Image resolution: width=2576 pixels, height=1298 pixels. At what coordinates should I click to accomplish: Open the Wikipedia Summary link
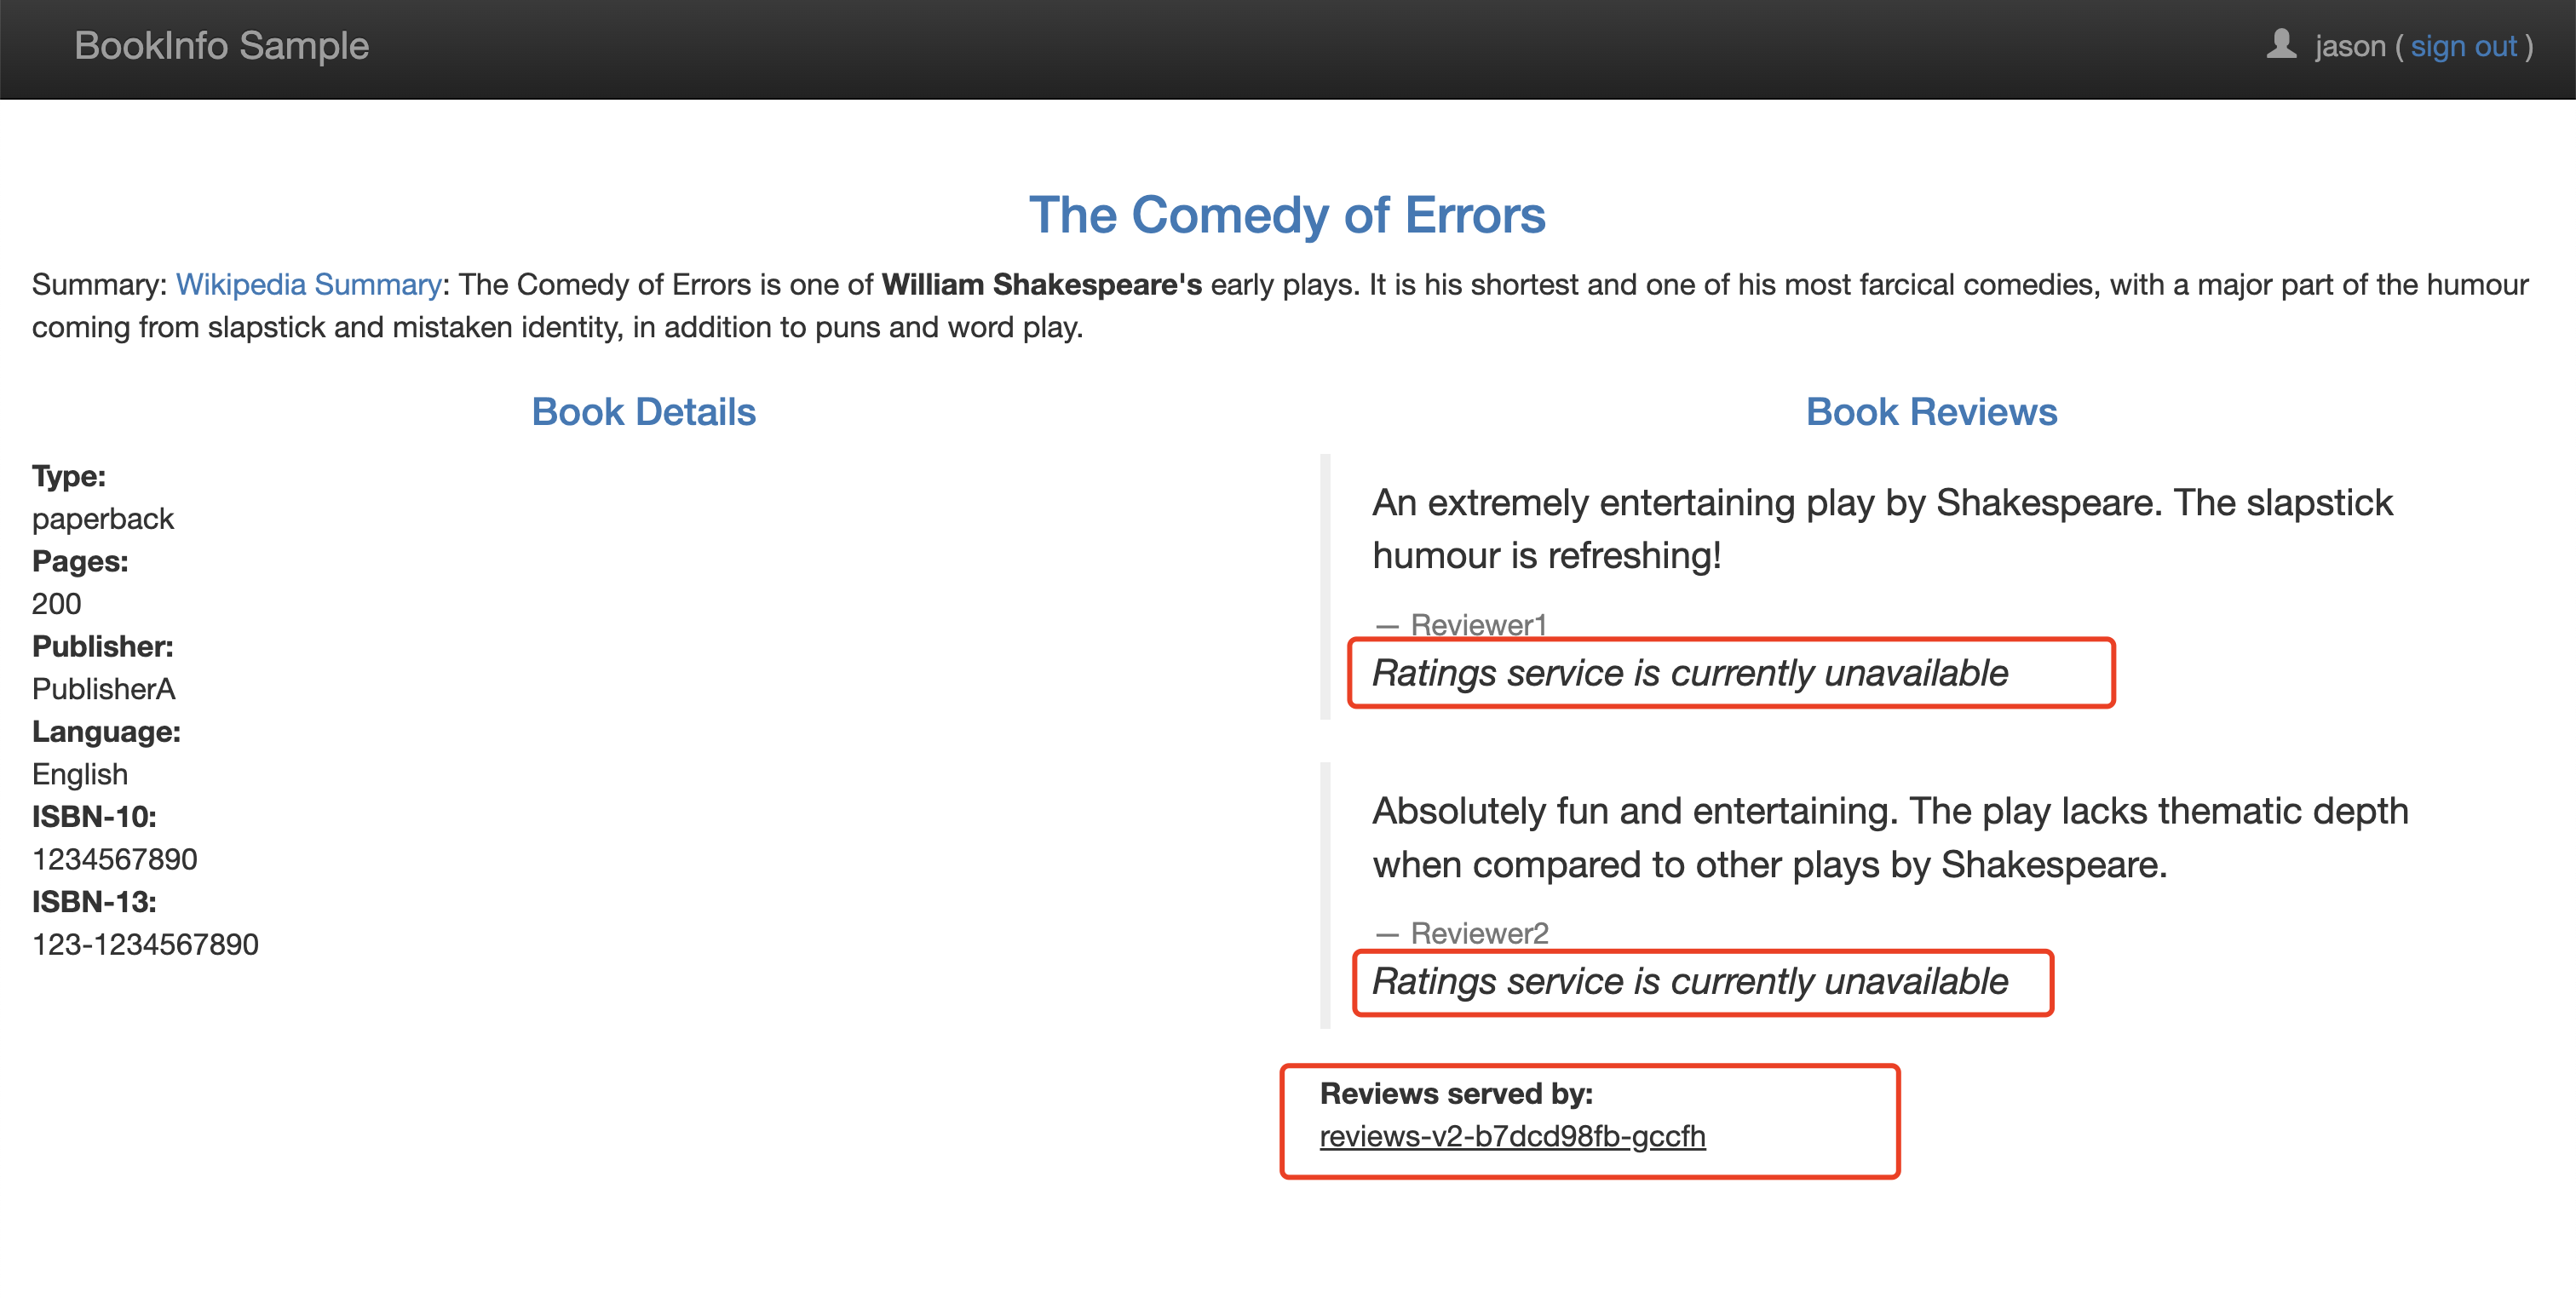(x=309, y=284)
